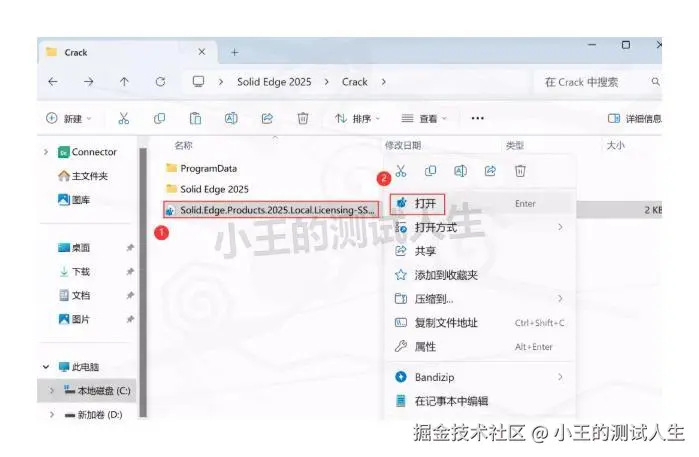Delete using the toolbar trash icon
Viewport: 699px width, 457px height.
[x=303, y=118]
